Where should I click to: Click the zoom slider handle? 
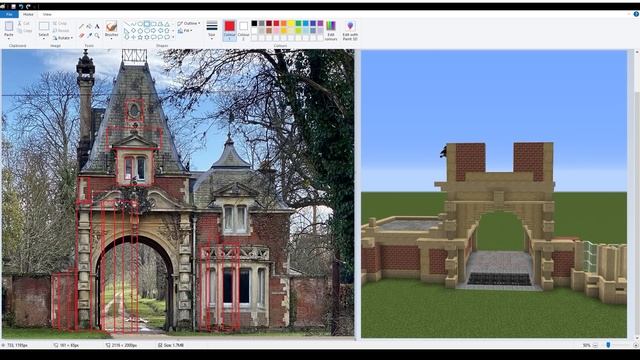(608, 345)
